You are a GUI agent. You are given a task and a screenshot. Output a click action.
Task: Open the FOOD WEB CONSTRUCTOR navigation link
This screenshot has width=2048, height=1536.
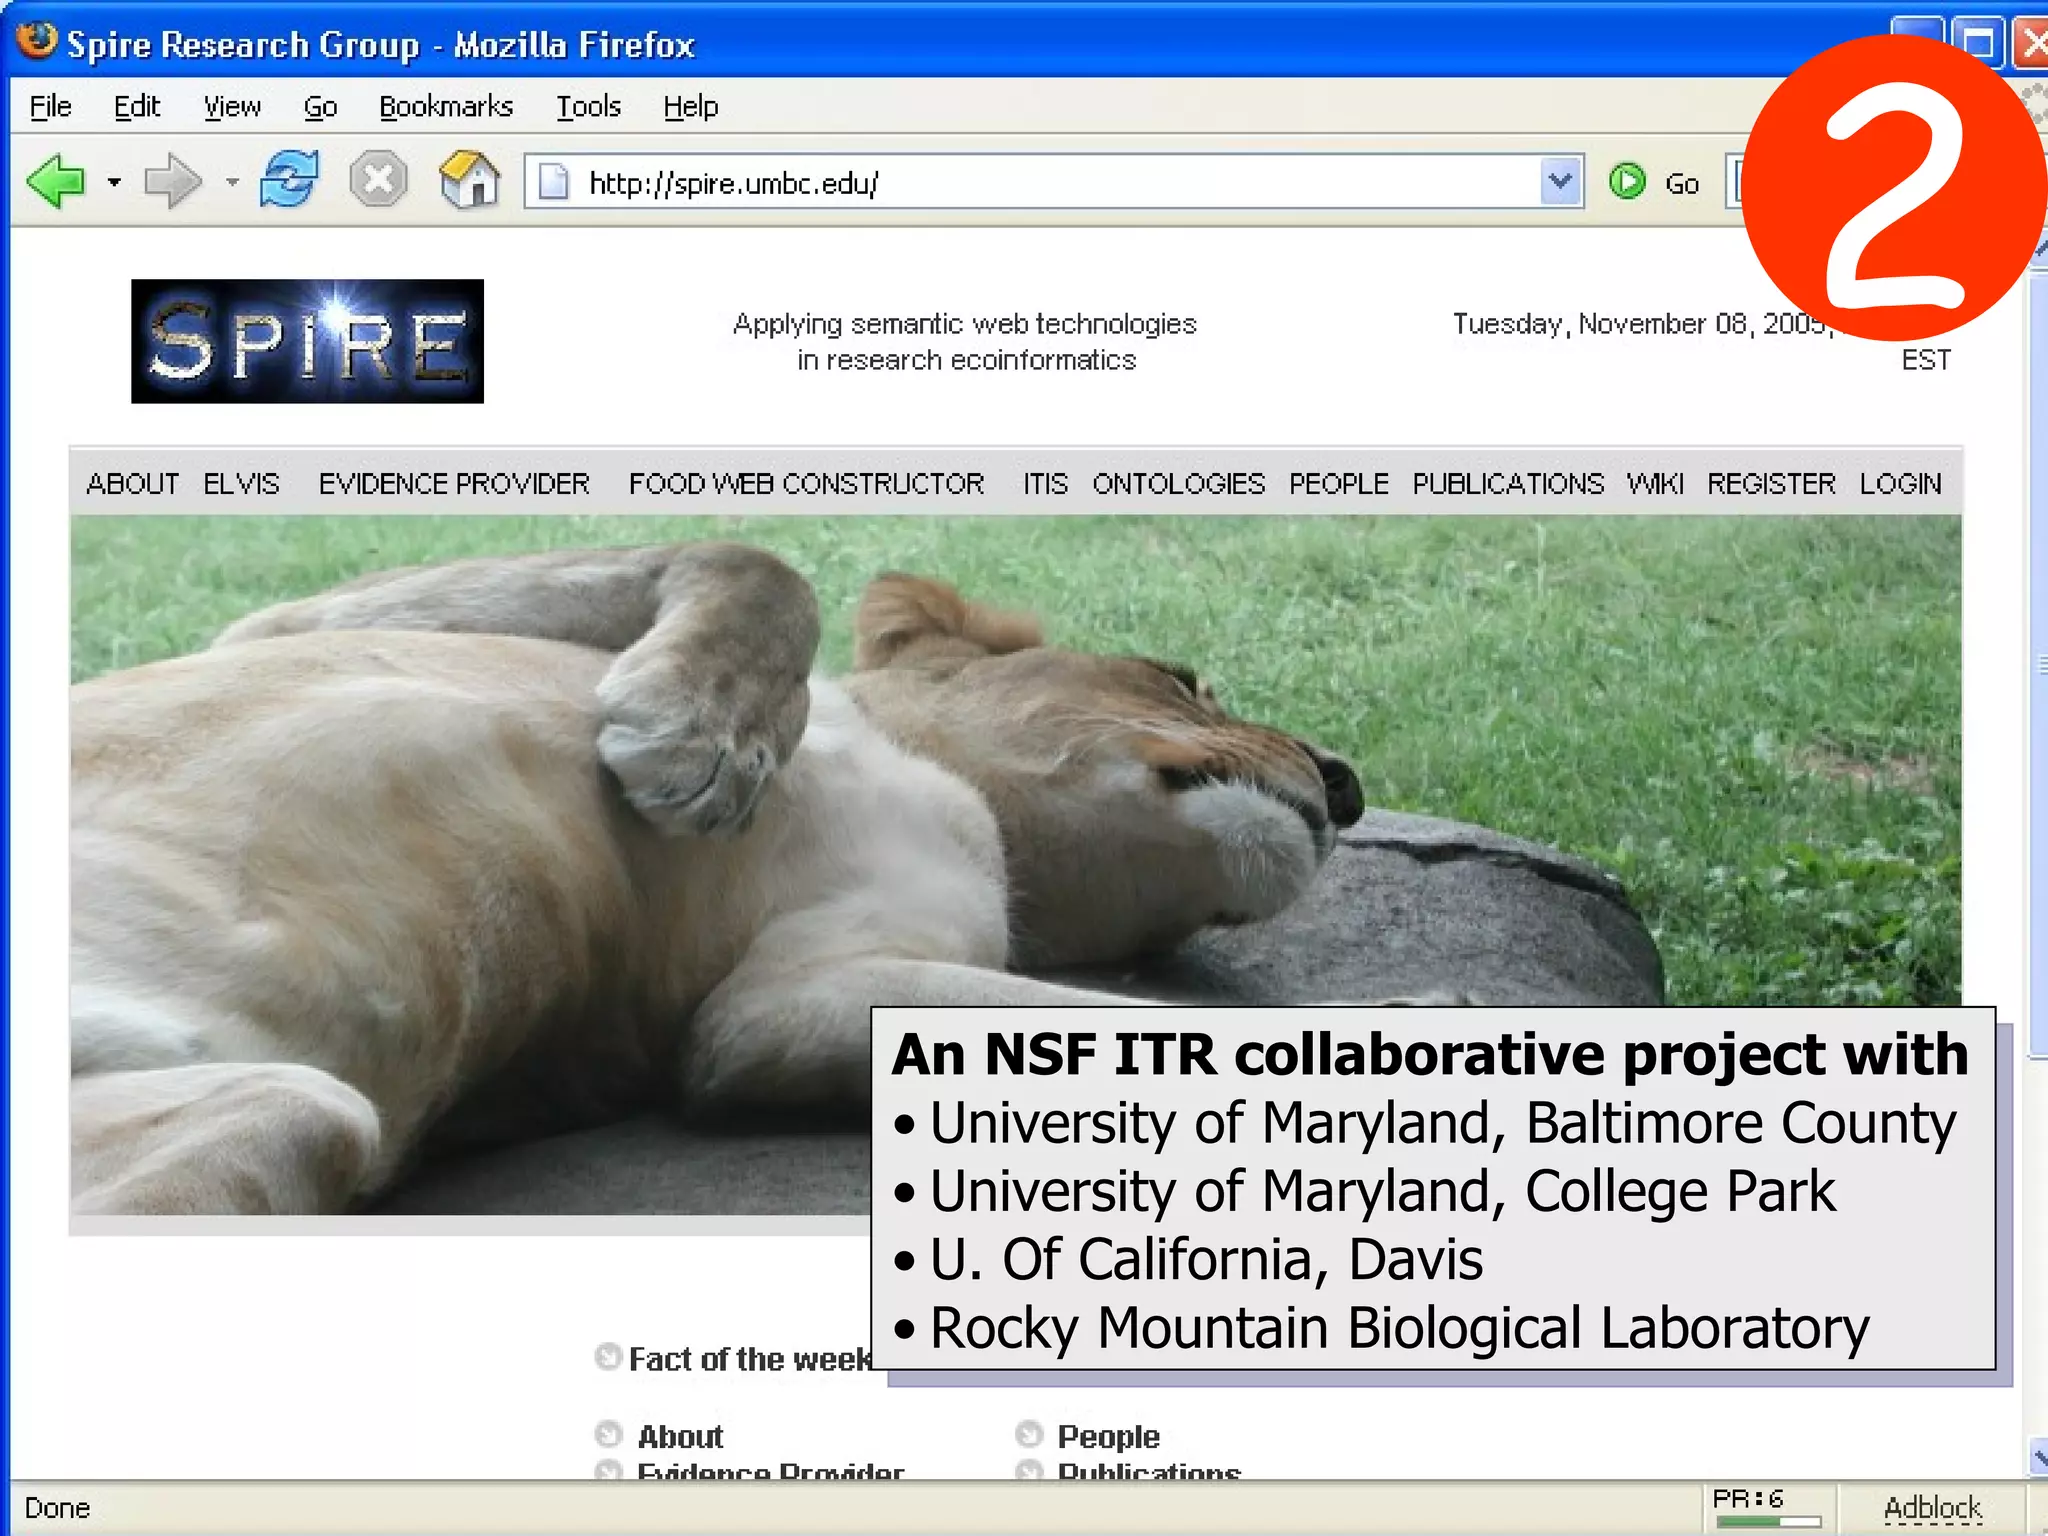(805, 484)
